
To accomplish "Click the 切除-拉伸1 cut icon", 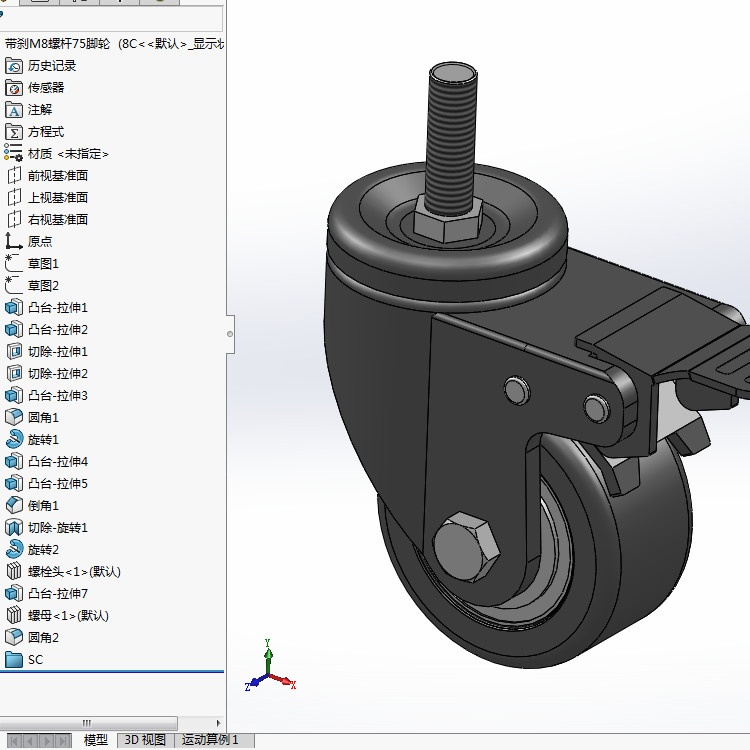I will (x=14, y=352).
